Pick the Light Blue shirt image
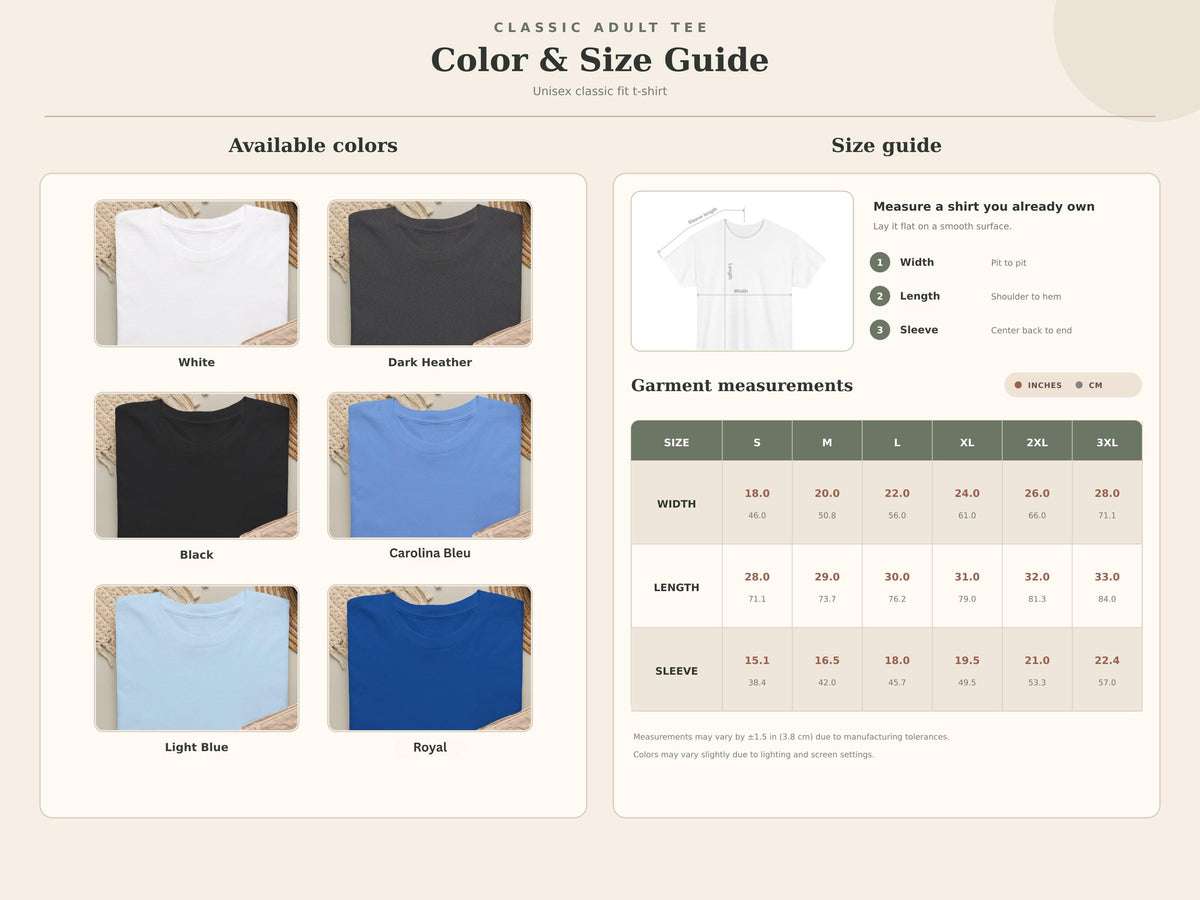Viewport: 1200px width, 900px height. pyautogui.click(x=197, y=658)
